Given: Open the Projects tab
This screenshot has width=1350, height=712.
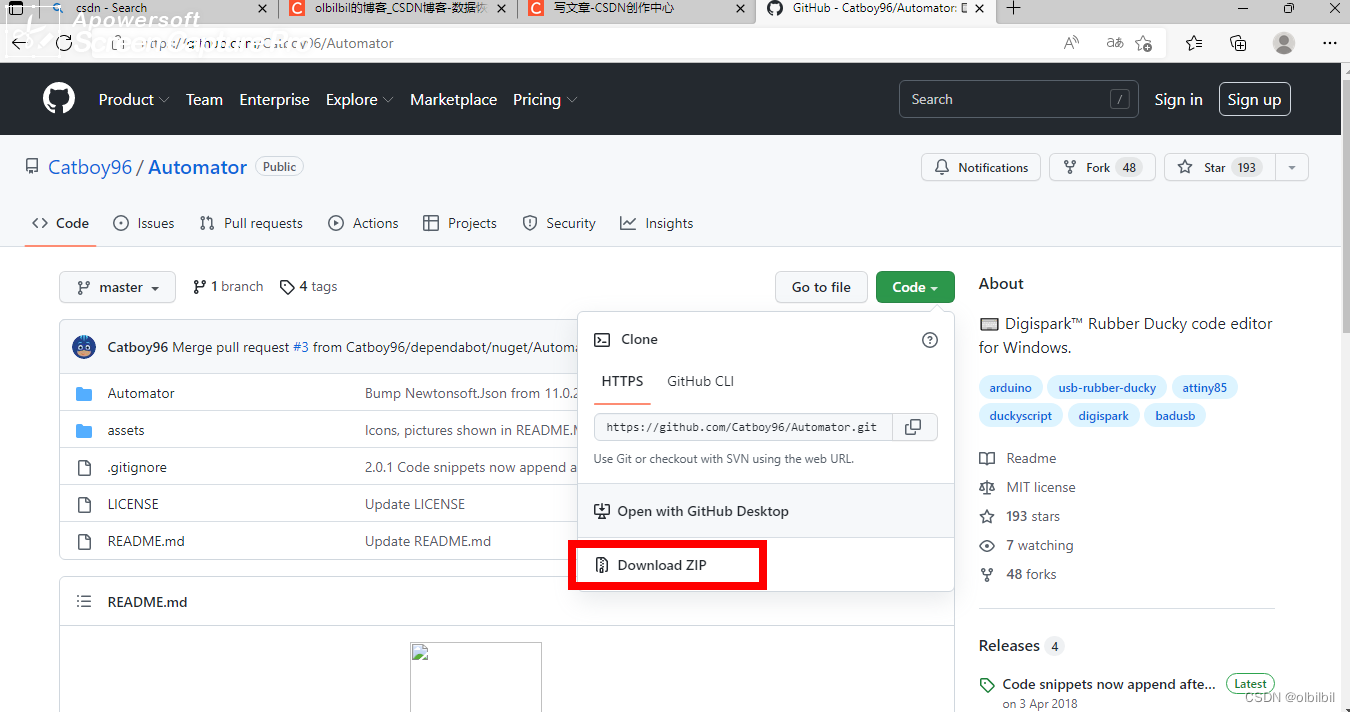Looking at the screenshot, I should 460,223.
